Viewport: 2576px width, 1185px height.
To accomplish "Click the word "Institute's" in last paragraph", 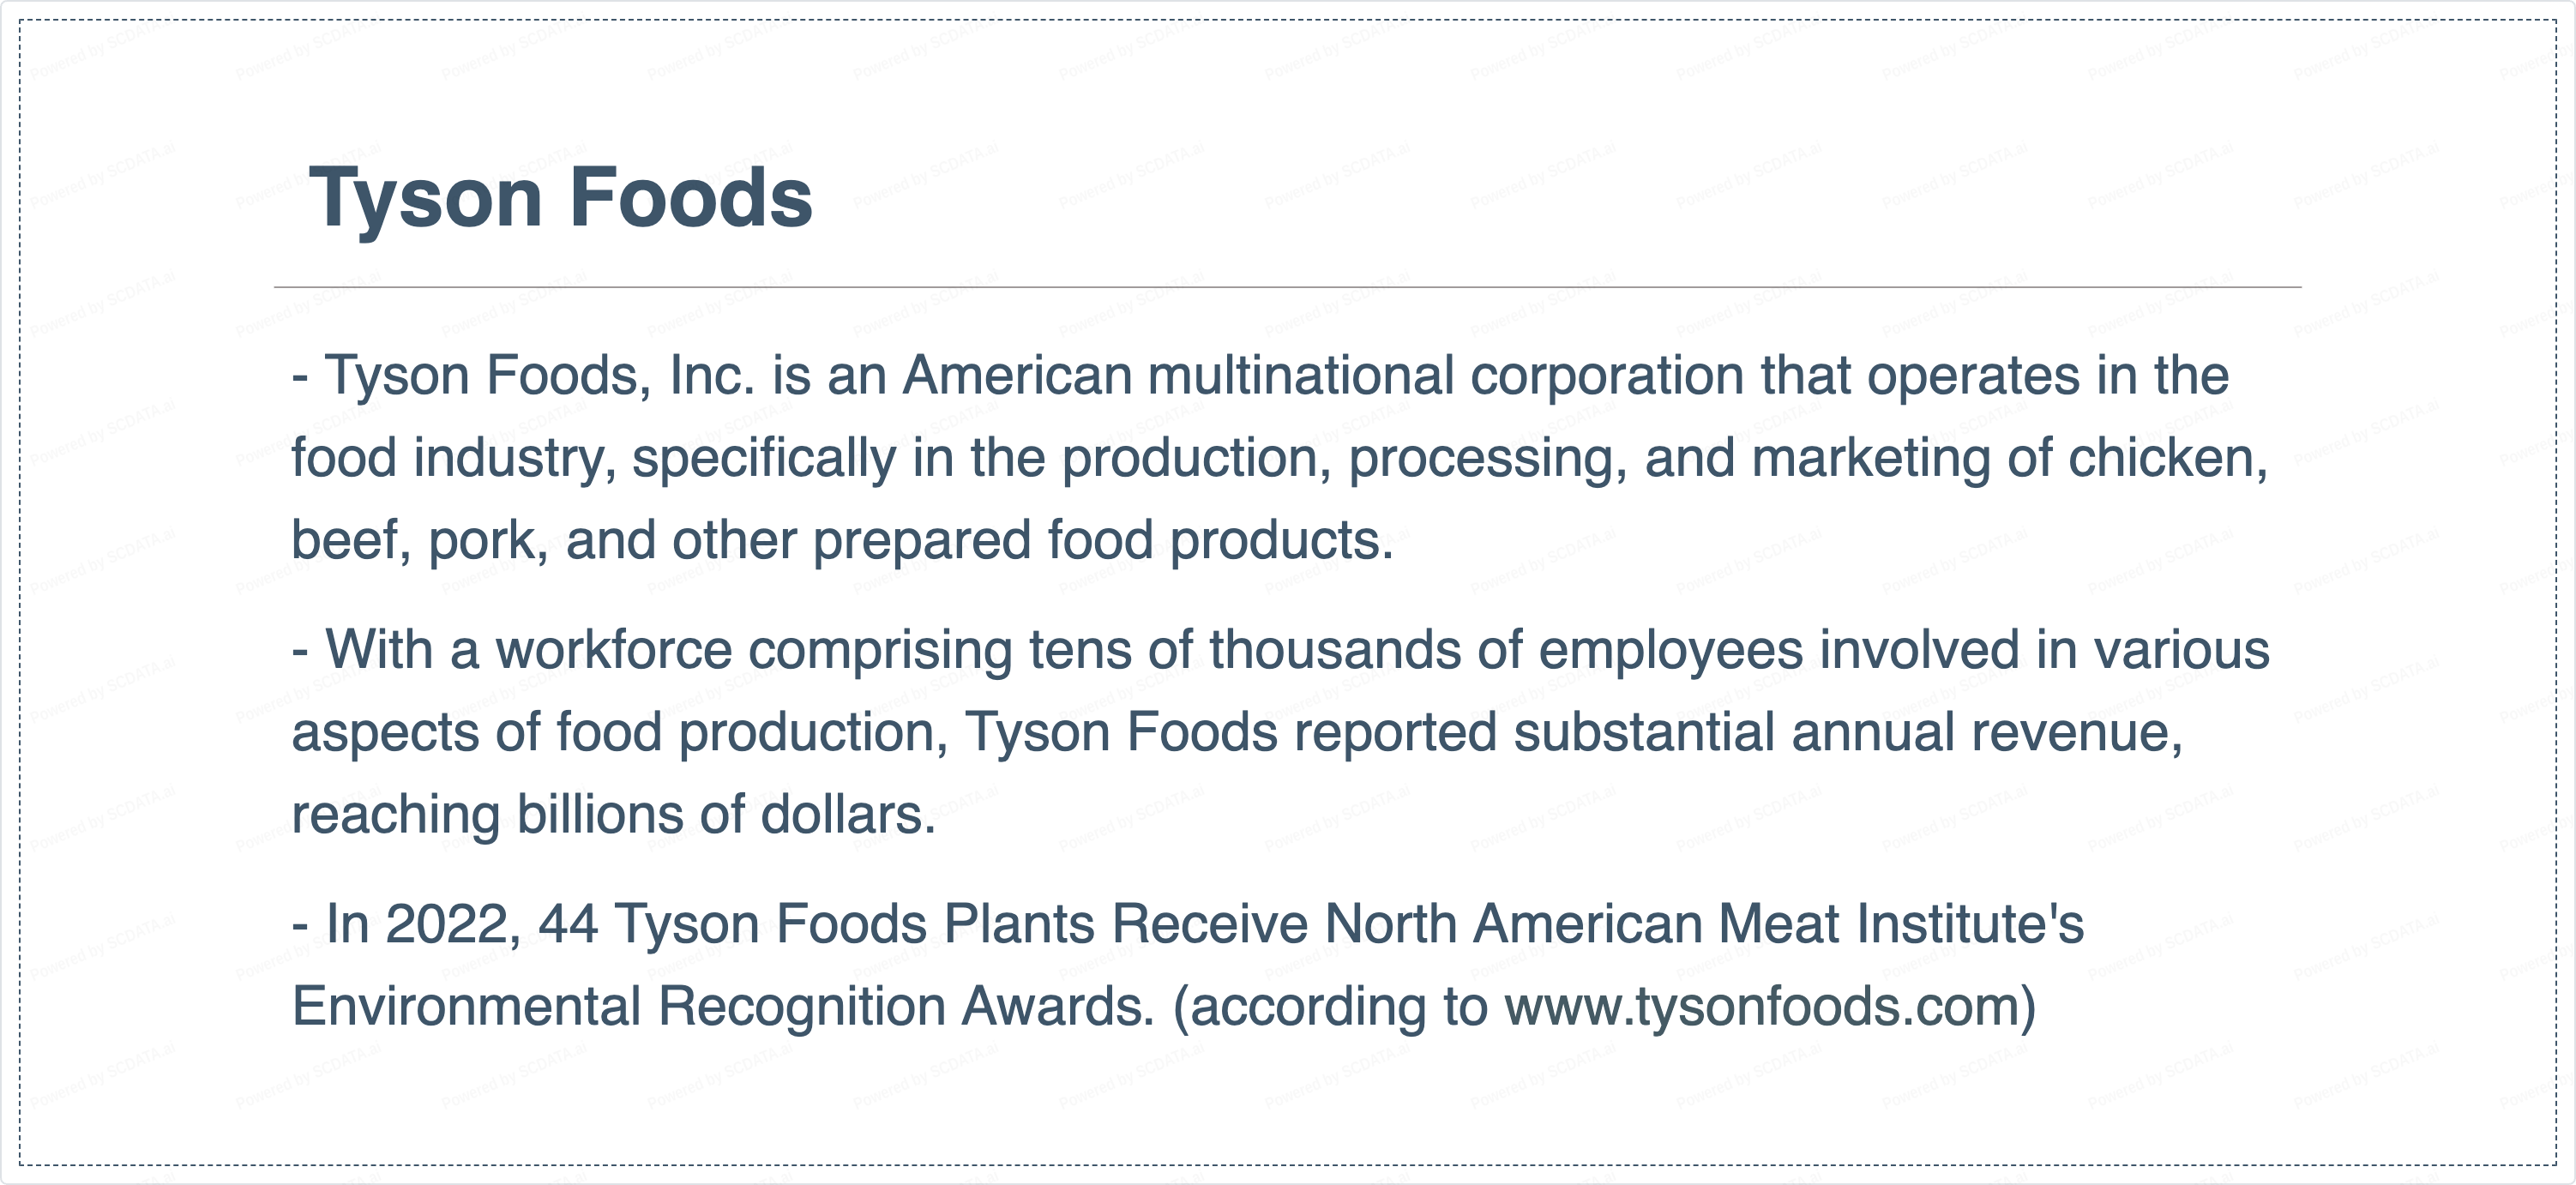I will (1970, 924).
